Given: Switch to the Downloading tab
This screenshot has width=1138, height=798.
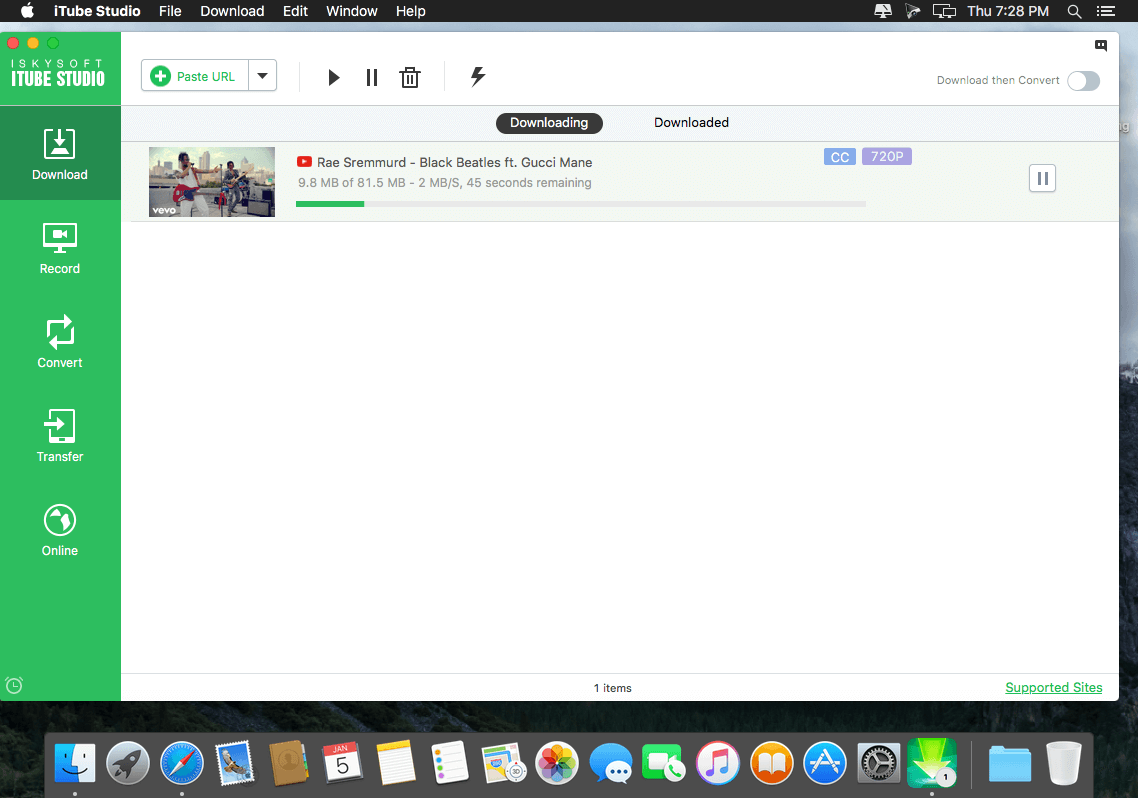Looking at the screenshot, I should point(549,123).
